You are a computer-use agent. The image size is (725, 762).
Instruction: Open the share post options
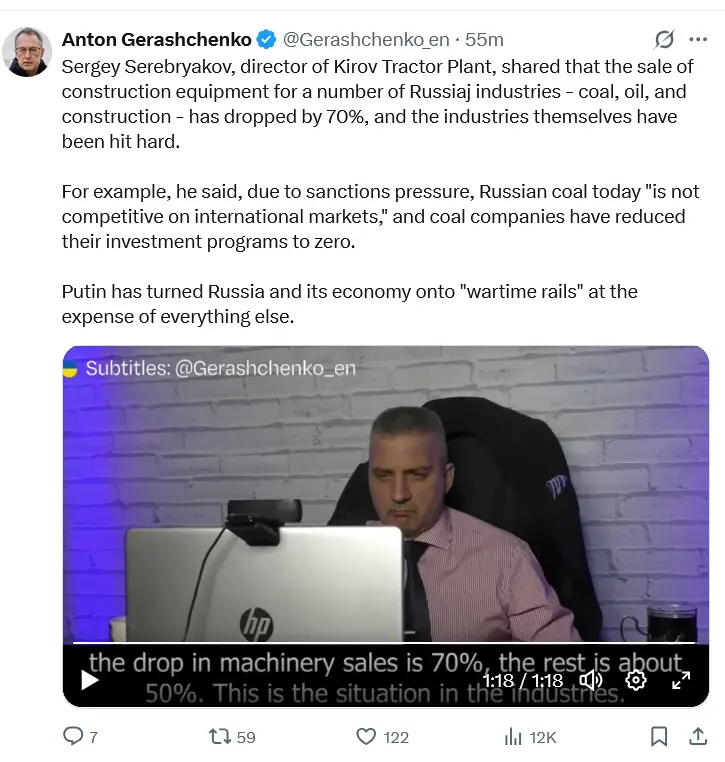click(x=698, y=736)
